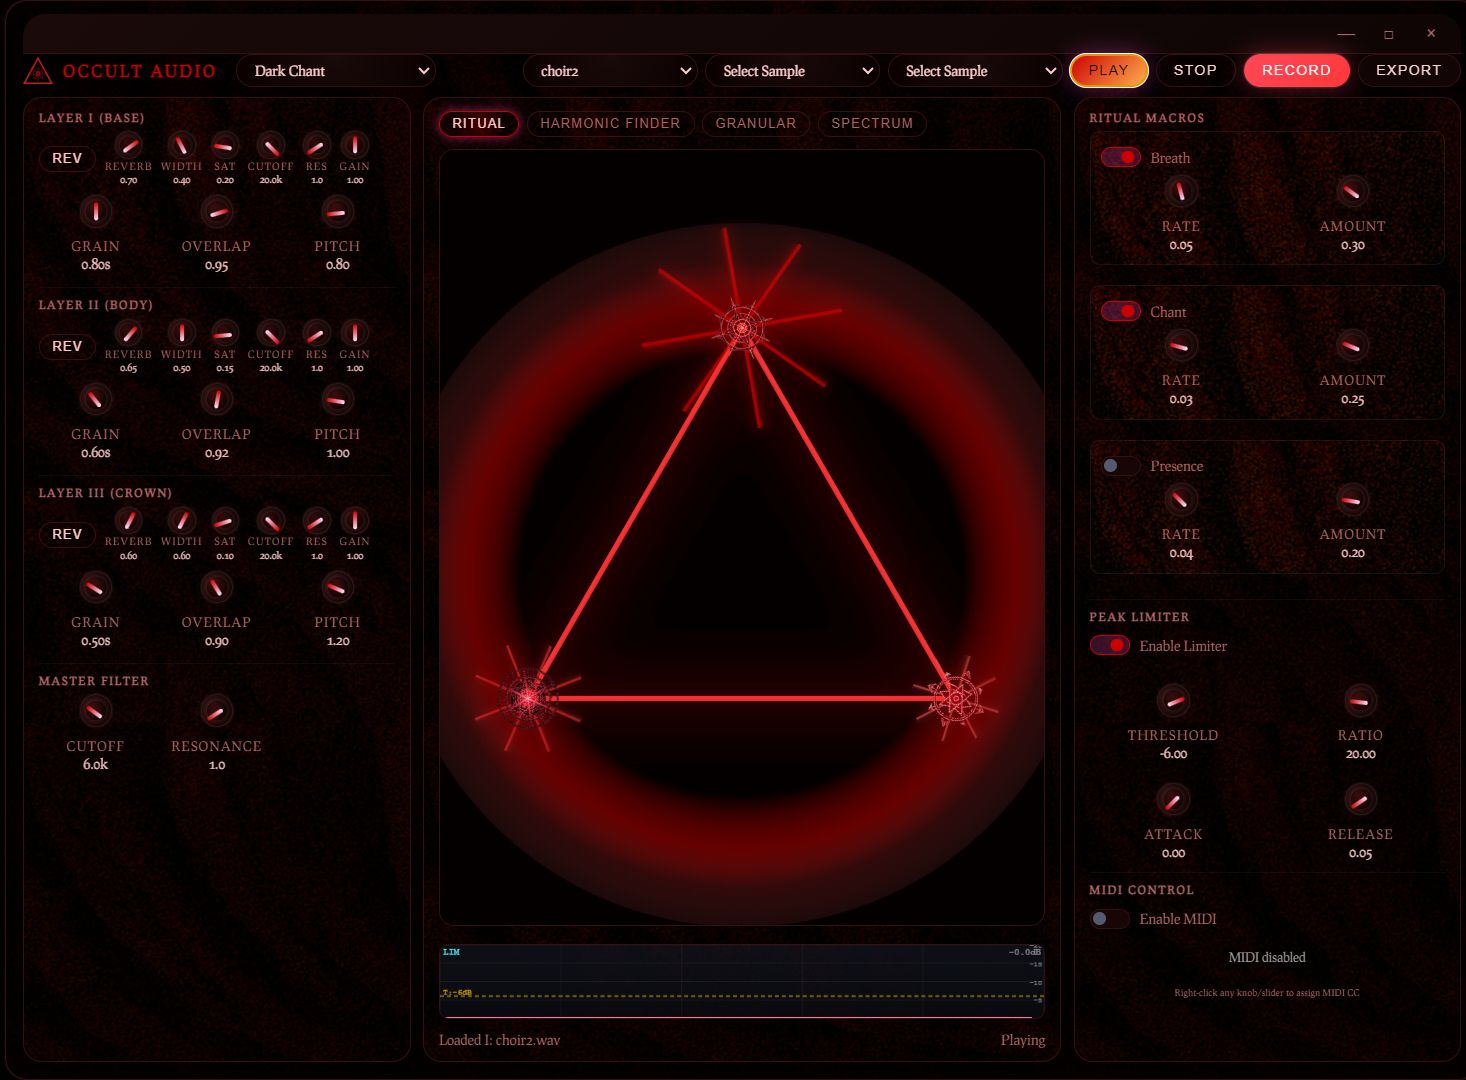Open the SPECTRUM tab
This screenshot has height=1080, width=1466.
871,123
